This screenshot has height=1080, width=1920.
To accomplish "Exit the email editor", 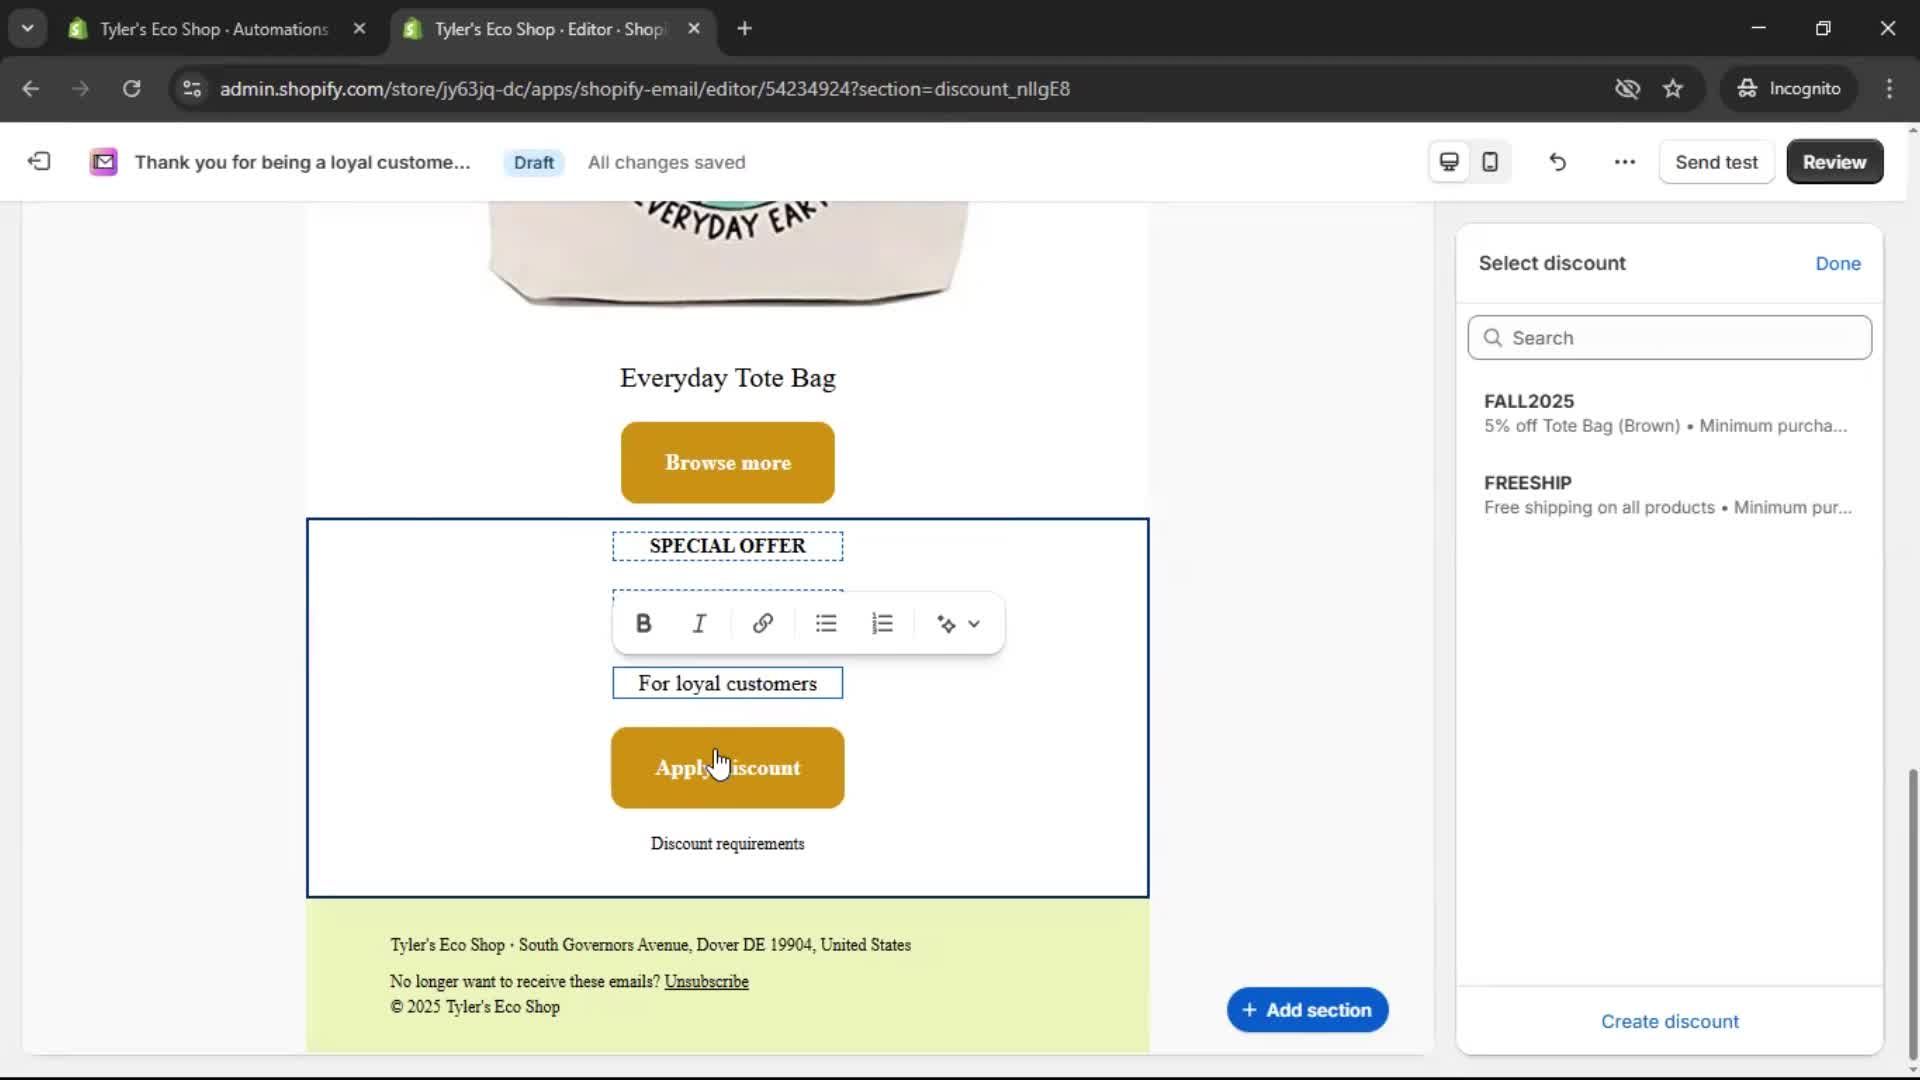I will [x=38, y=161].
